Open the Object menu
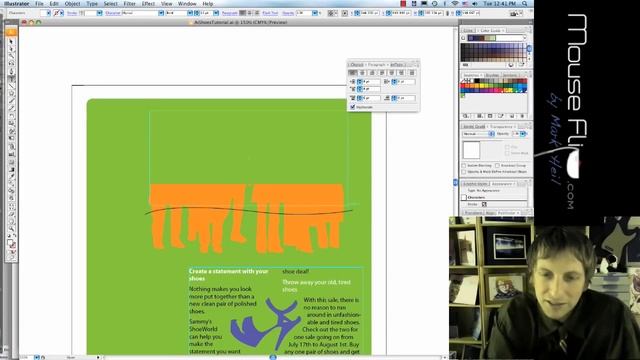 tap(73, 4)
